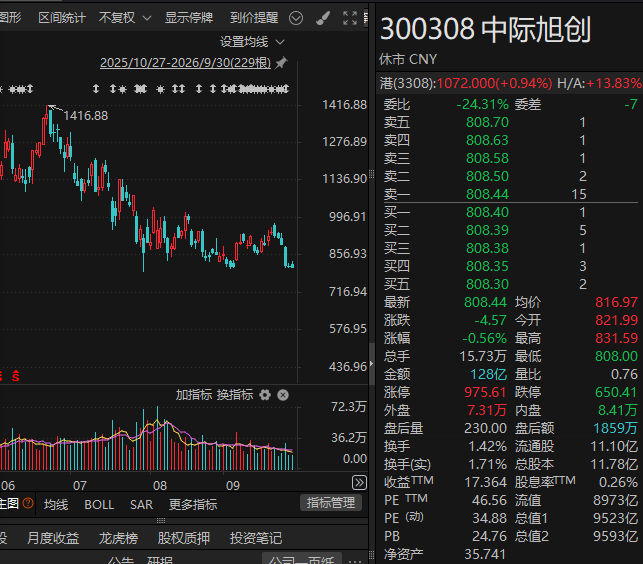Screen dimensions: 643x564
Task: Open 不复权 adjustment dropdown
Action: [125, 18]
